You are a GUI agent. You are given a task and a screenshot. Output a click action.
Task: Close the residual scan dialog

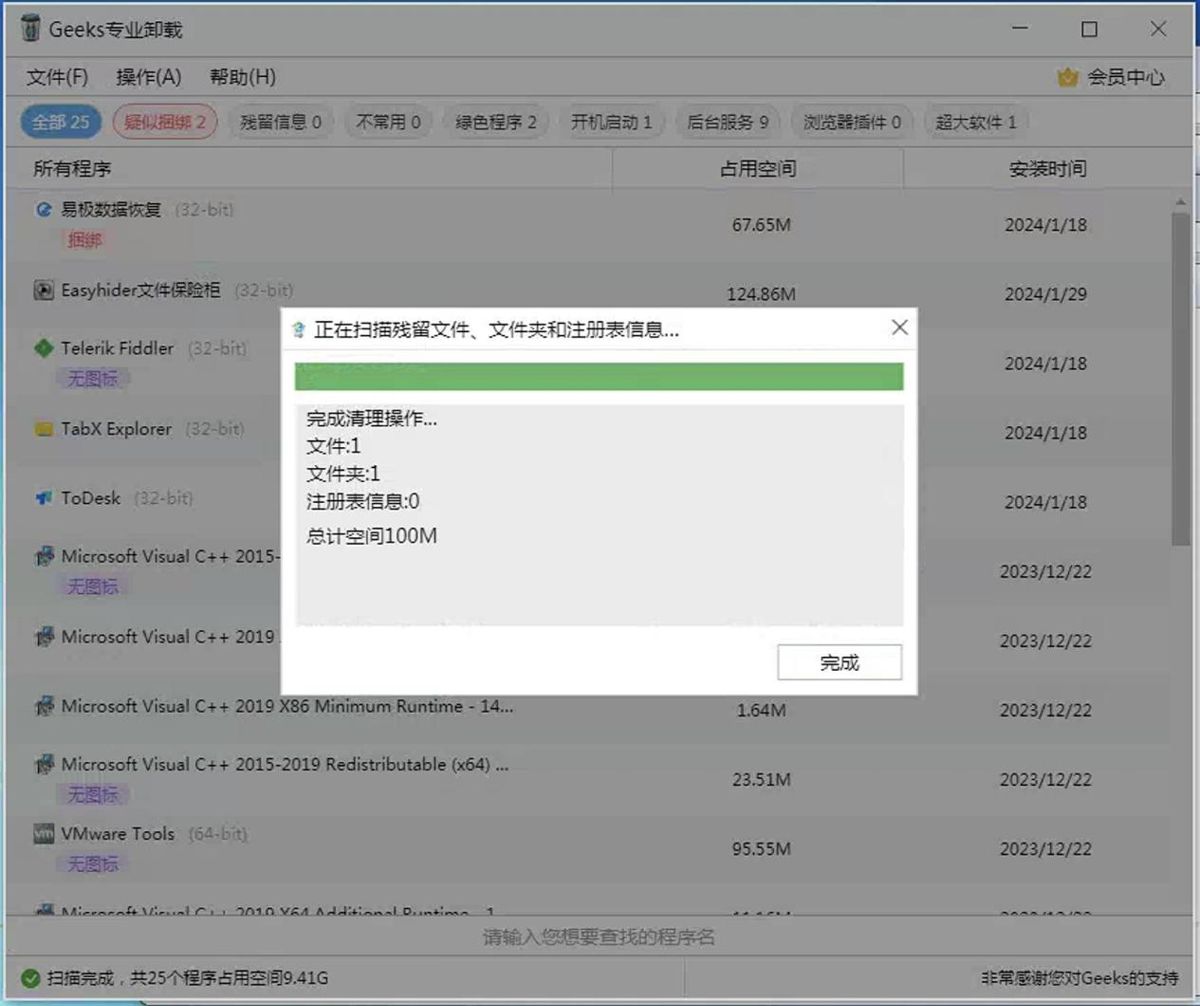pos(899,328)
